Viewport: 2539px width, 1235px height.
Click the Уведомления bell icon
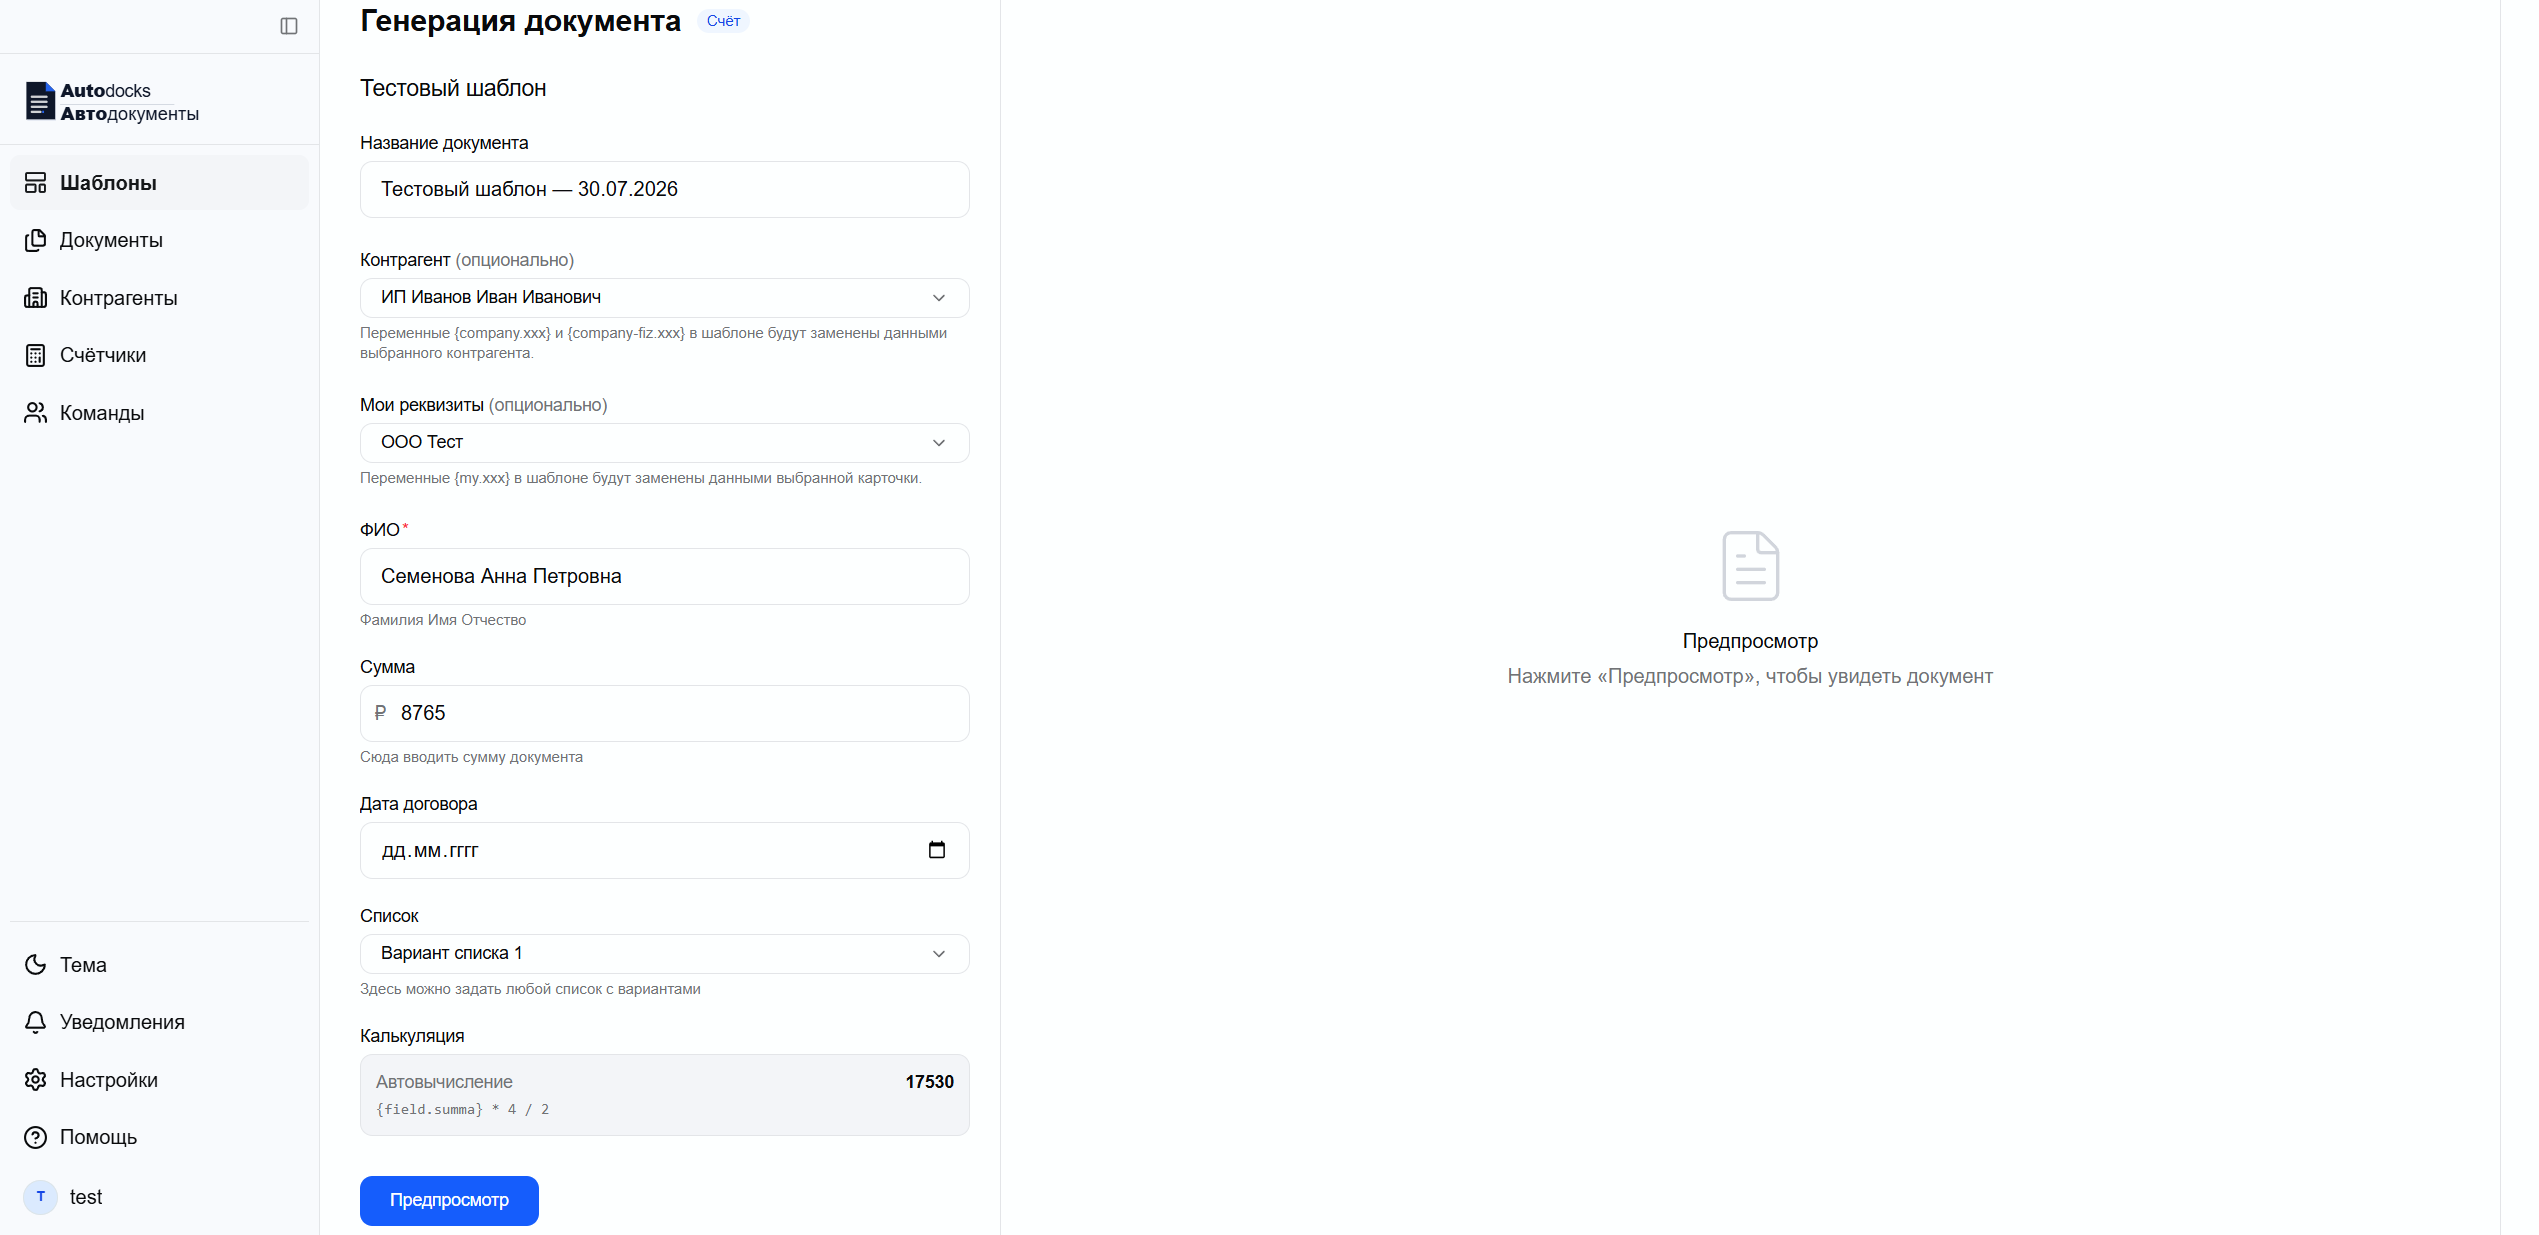36,1022
